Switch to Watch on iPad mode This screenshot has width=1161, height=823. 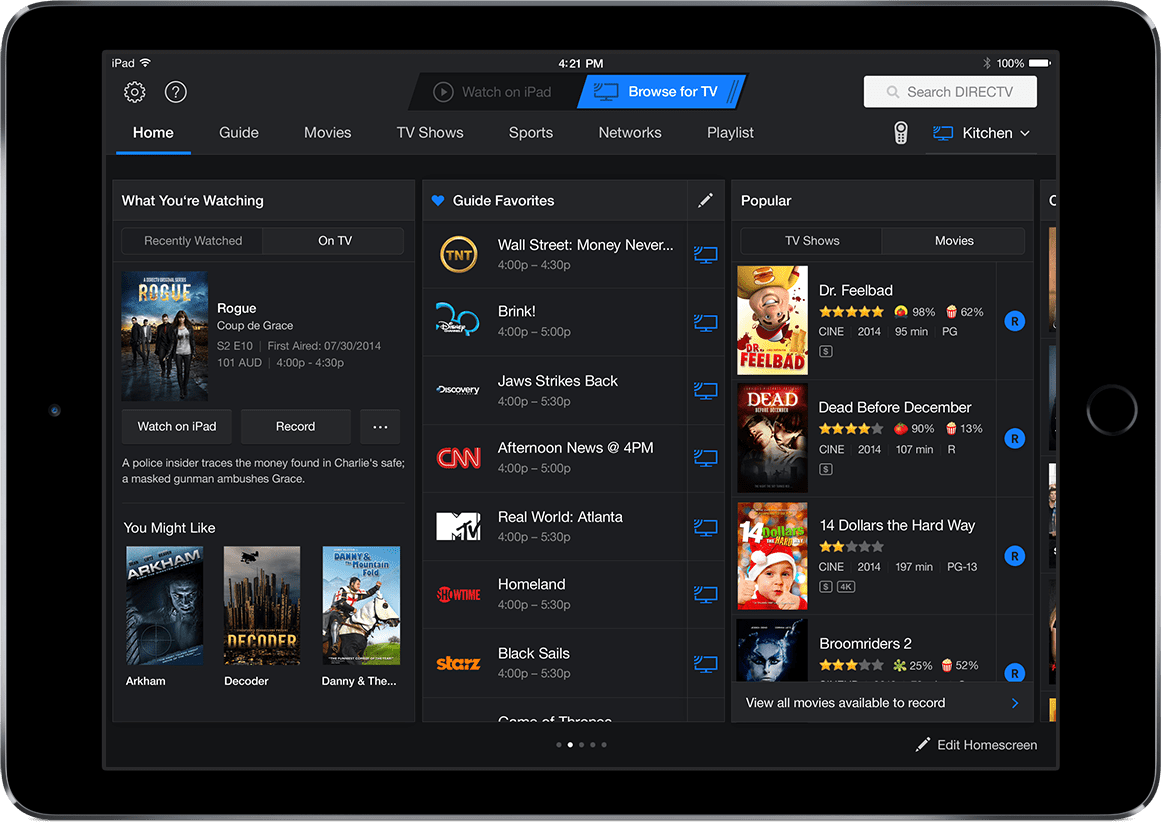point(493,92)
